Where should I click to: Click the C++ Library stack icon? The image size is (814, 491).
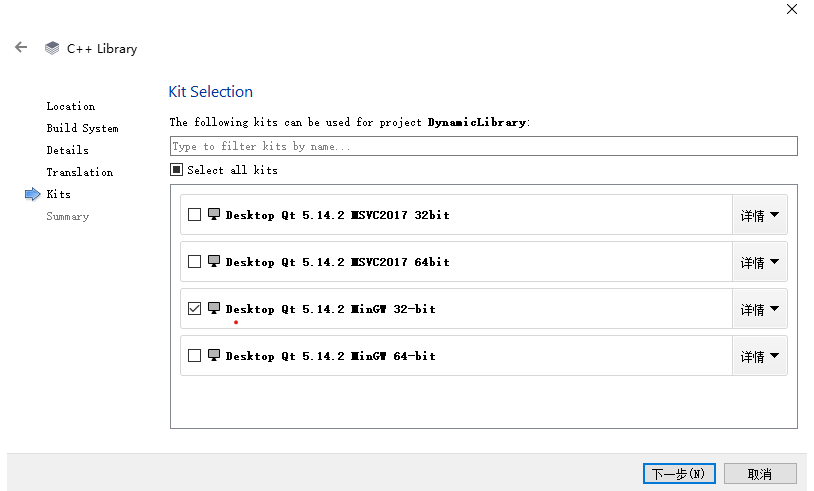[x=52, y=48]
